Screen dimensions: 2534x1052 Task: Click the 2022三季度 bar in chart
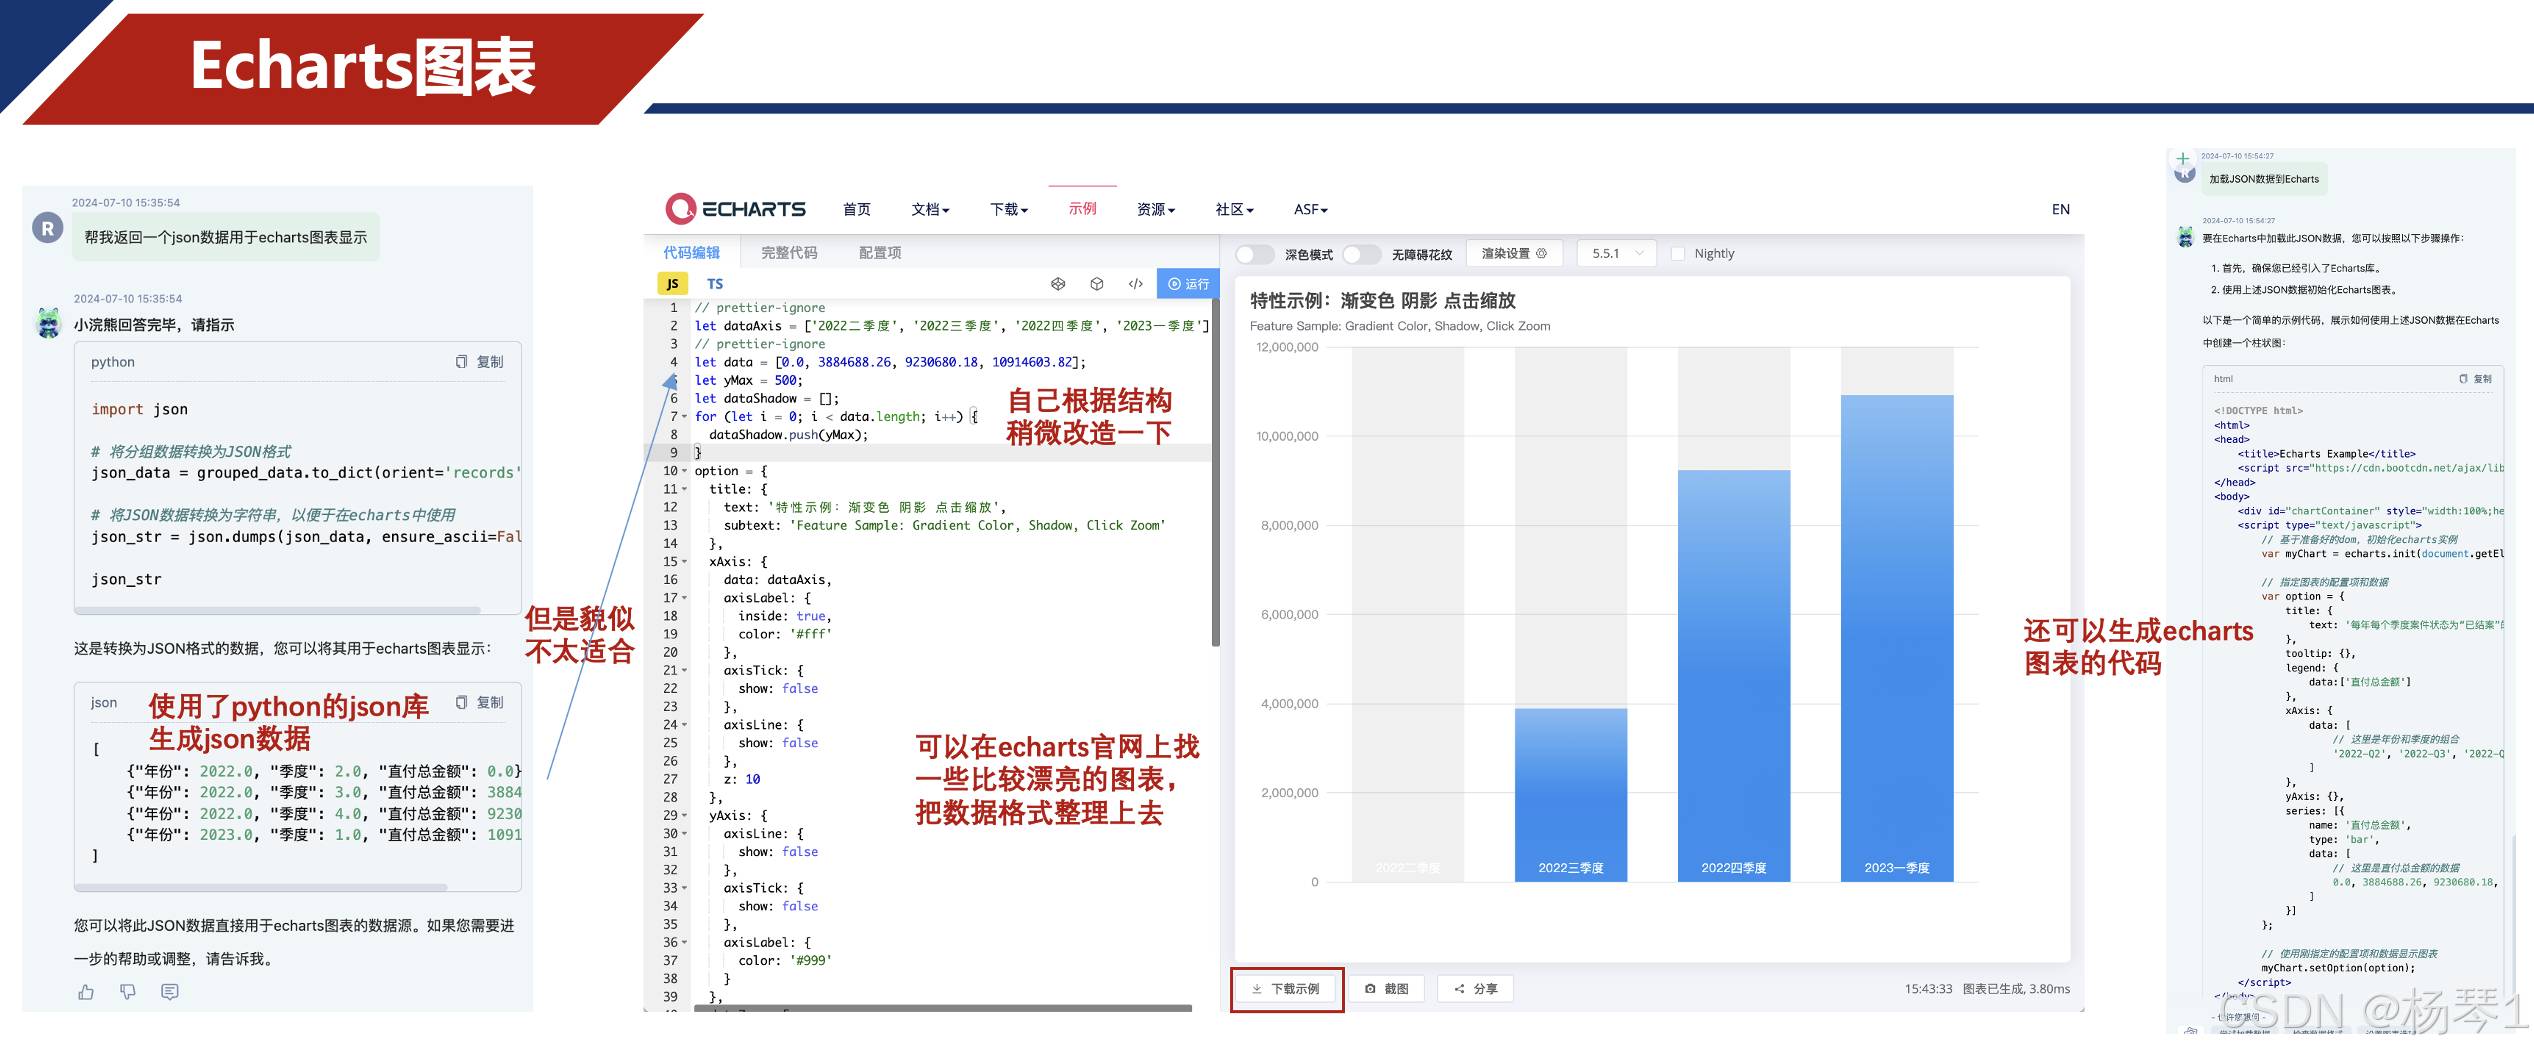pyautogui.click(x=1571, y=795)
